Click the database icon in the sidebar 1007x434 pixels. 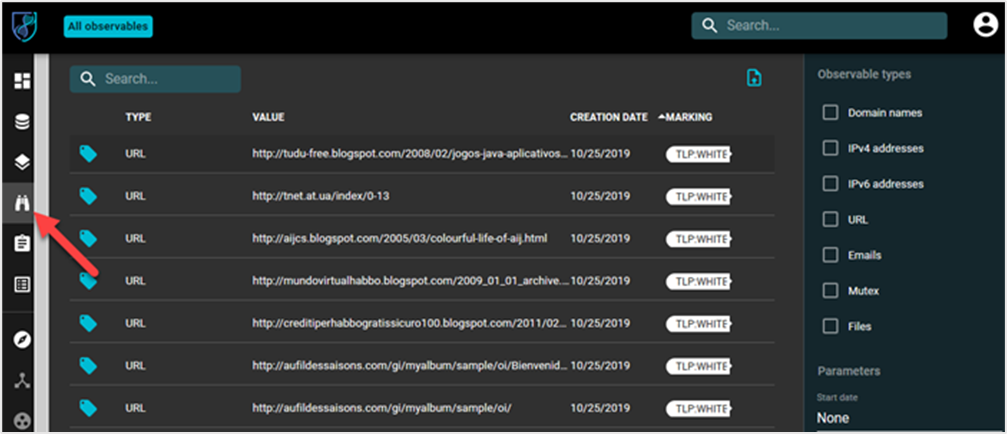coord(21,122)
